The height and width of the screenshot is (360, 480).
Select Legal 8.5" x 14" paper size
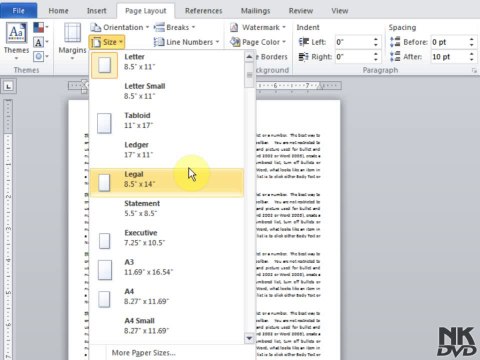pyautogui.click(x=167, y=182)
